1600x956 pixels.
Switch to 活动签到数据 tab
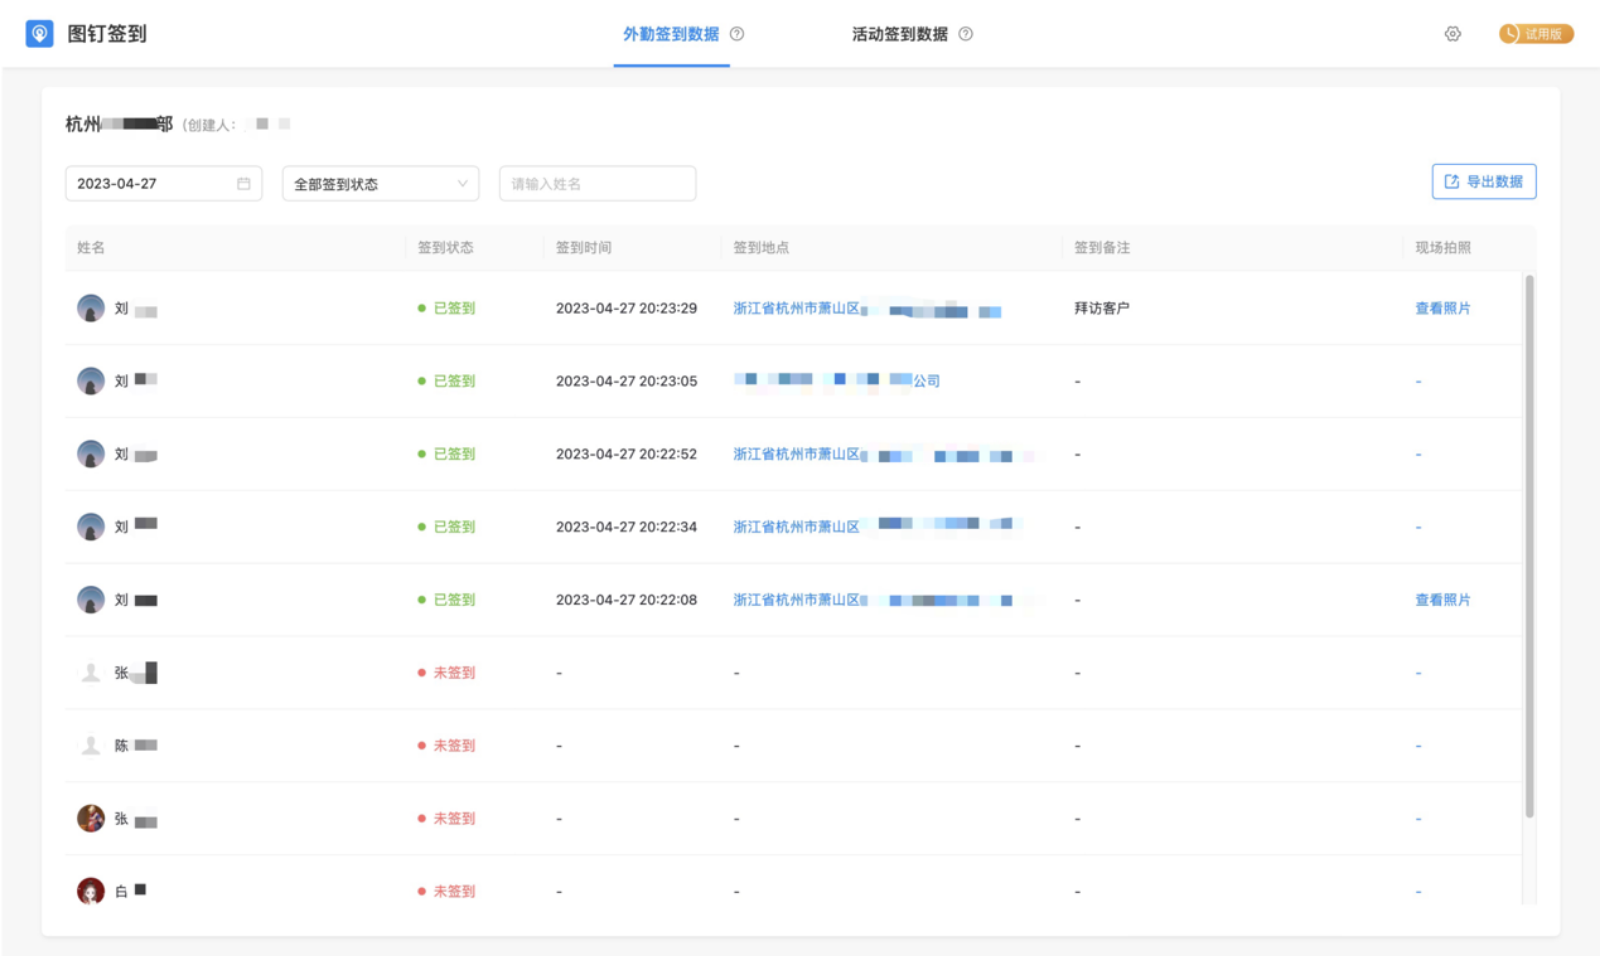[x=899, y=34]
